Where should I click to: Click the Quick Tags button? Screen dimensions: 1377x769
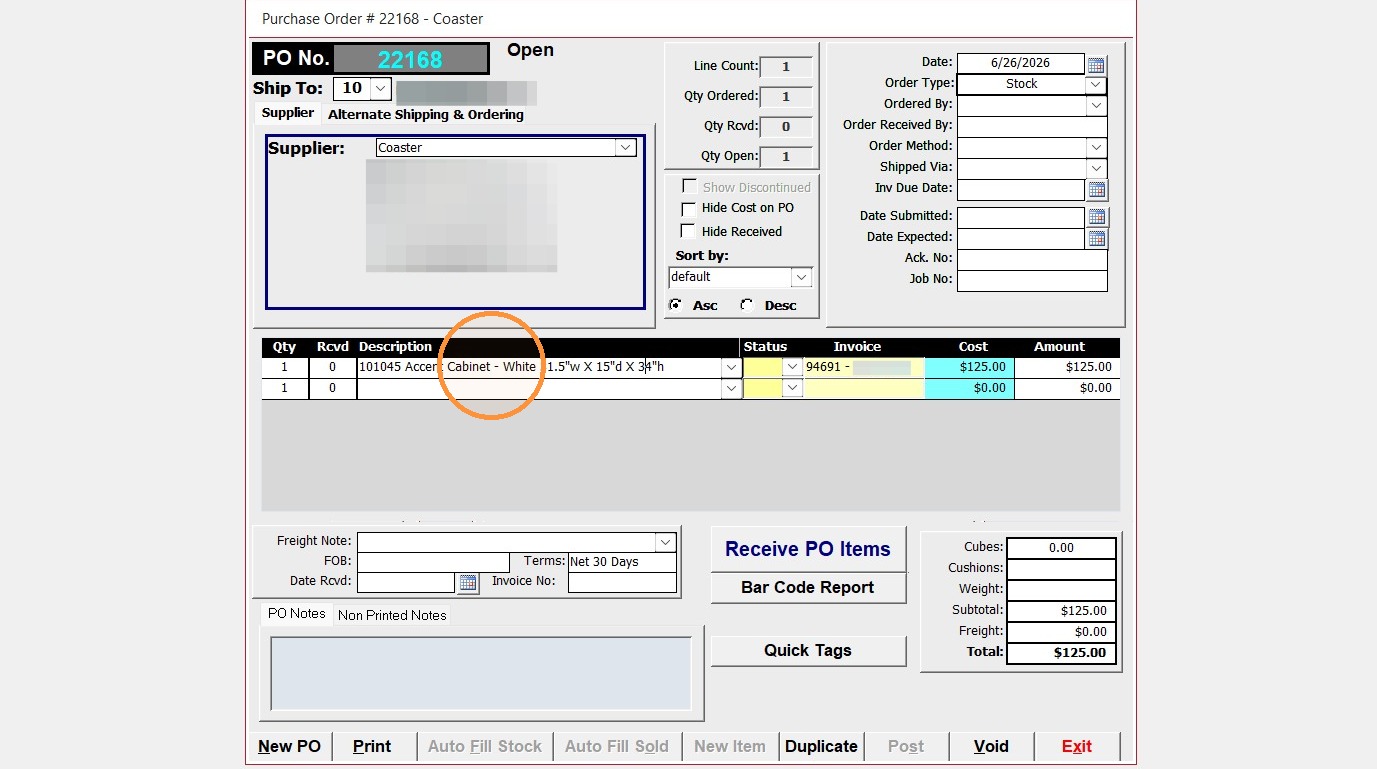coord(808,651)
